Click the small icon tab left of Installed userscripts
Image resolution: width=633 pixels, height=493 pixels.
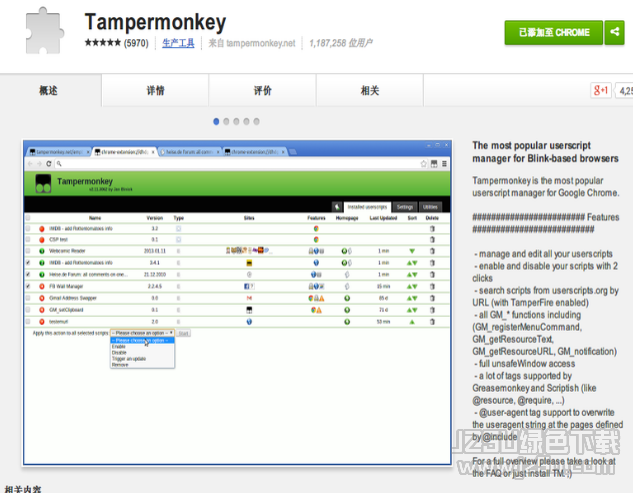[337, 207]
